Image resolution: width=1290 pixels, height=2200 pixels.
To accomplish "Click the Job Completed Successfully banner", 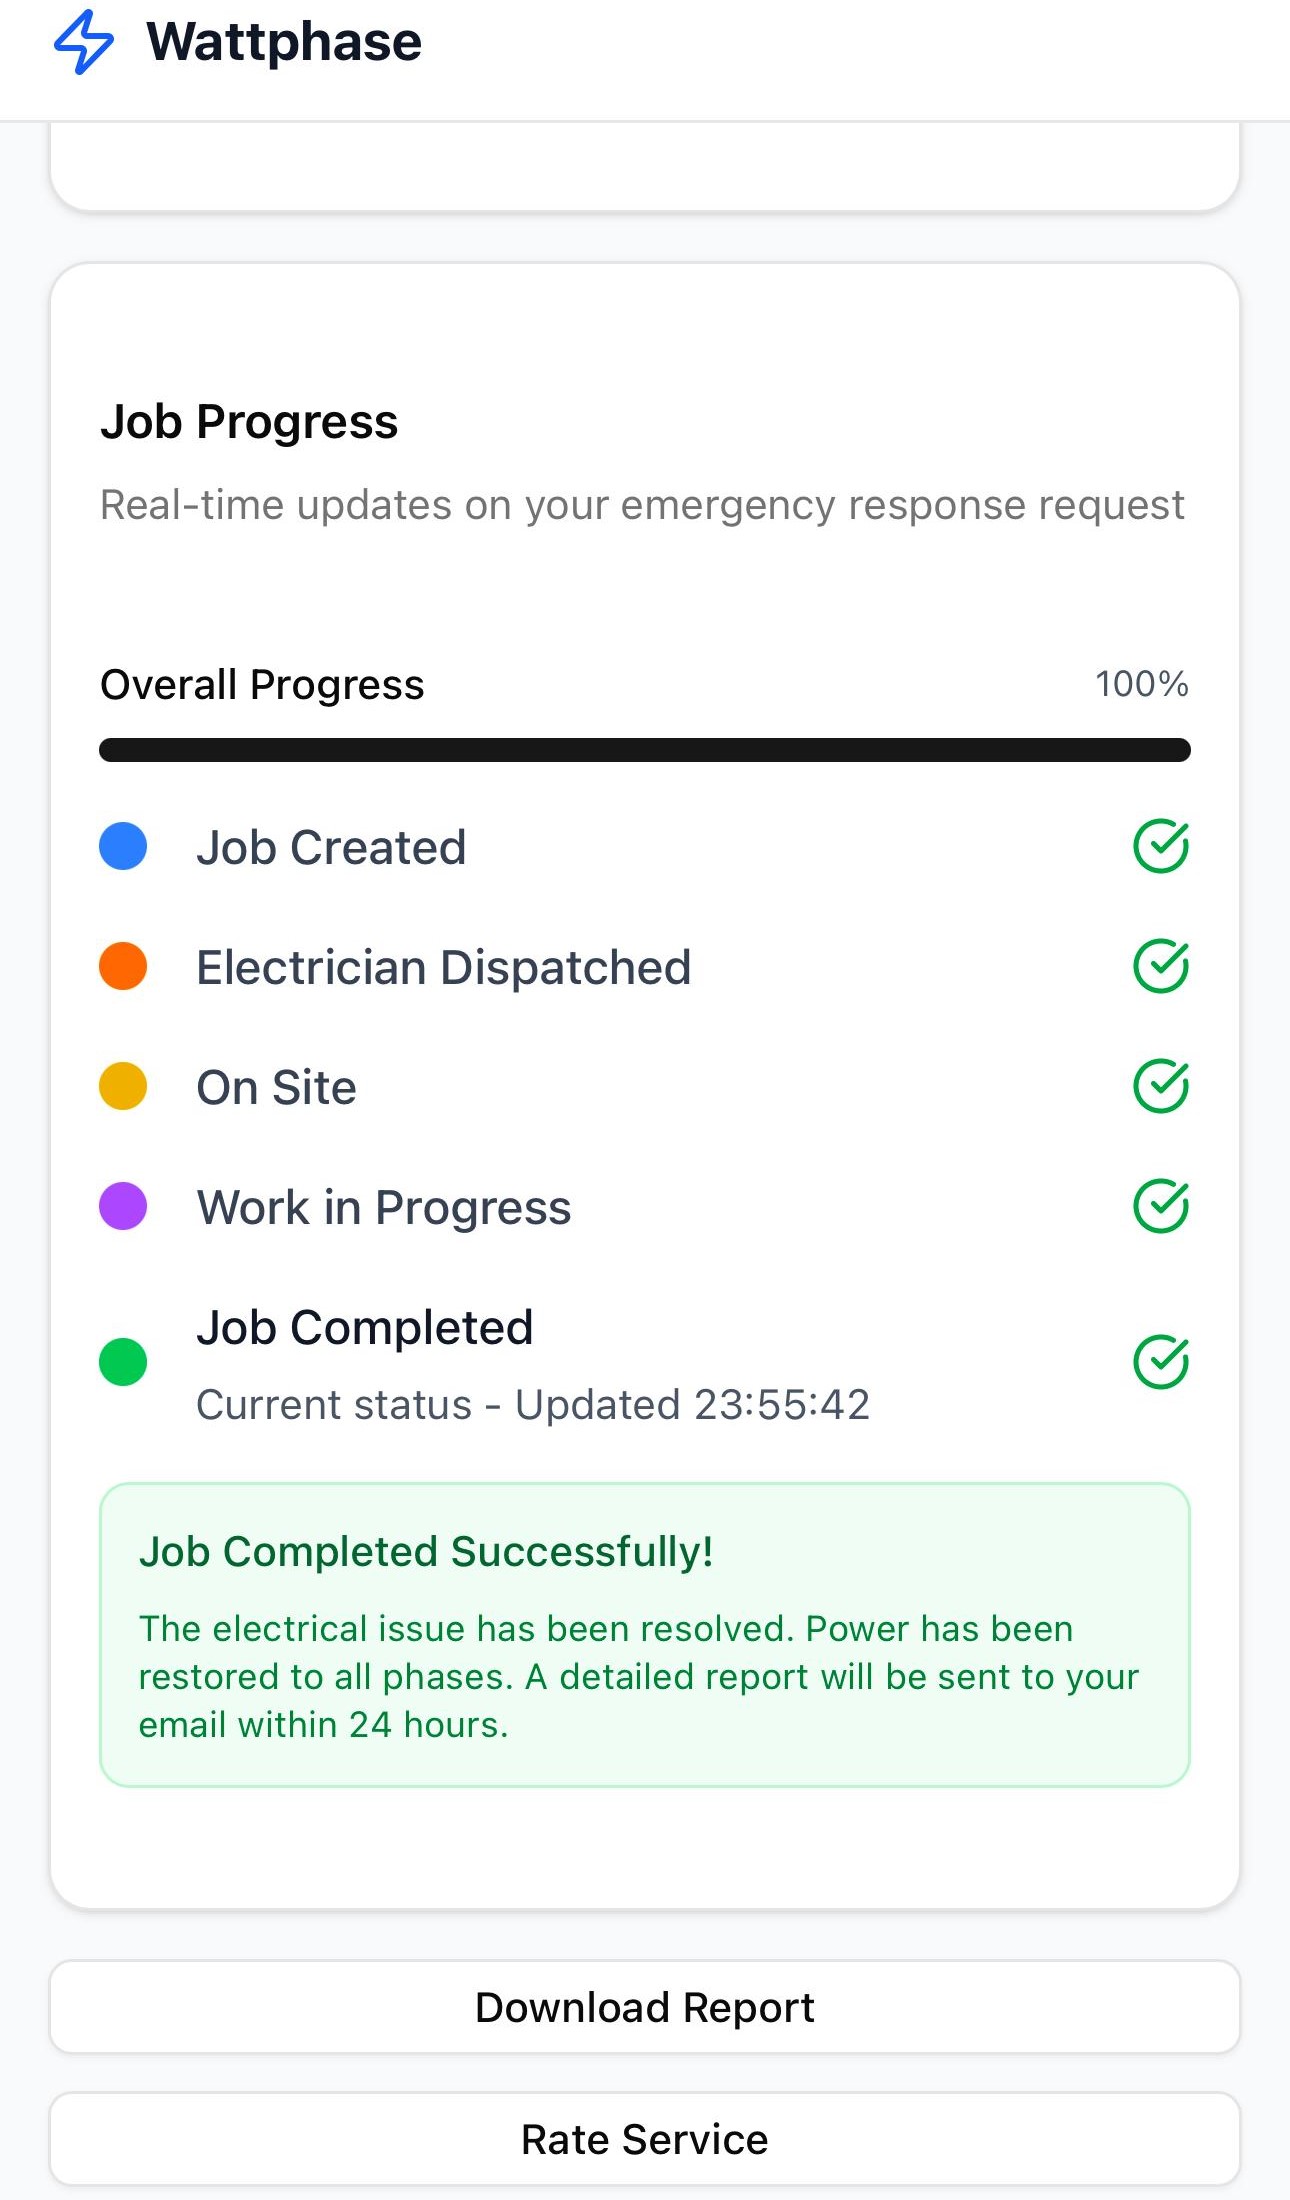I will tap(644, 1634).
